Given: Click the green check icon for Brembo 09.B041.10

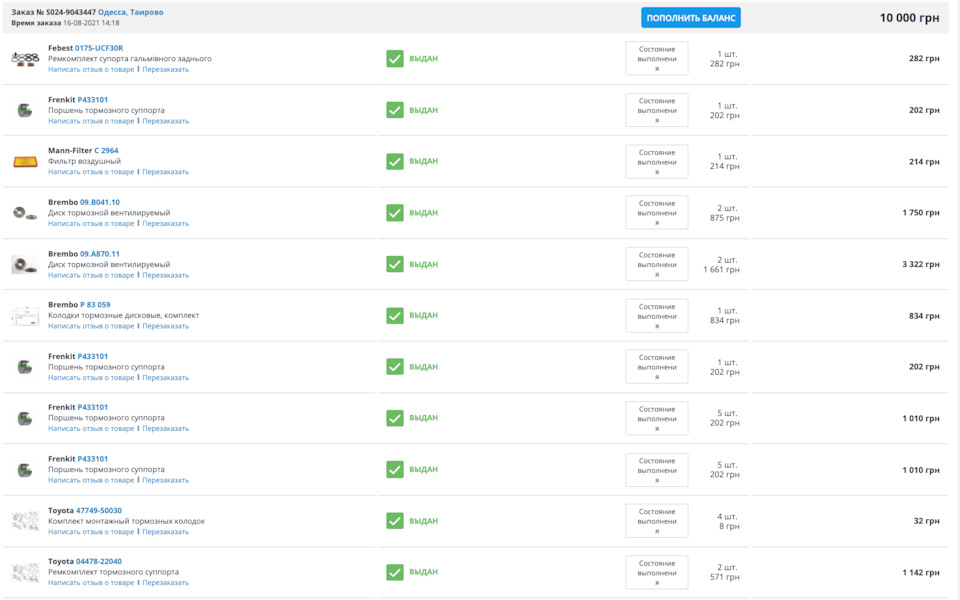Looking at the screenshot, I should coord(395,213).
